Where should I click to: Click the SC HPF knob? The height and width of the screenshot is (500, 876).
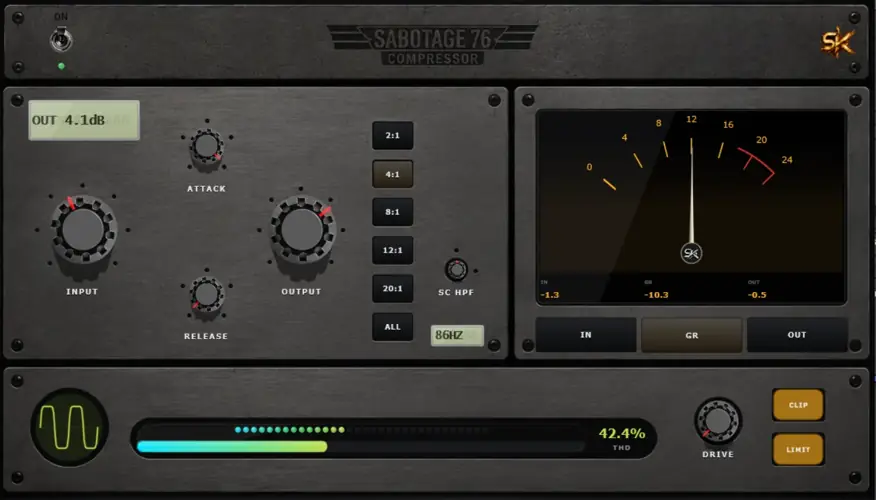point(456,270)
